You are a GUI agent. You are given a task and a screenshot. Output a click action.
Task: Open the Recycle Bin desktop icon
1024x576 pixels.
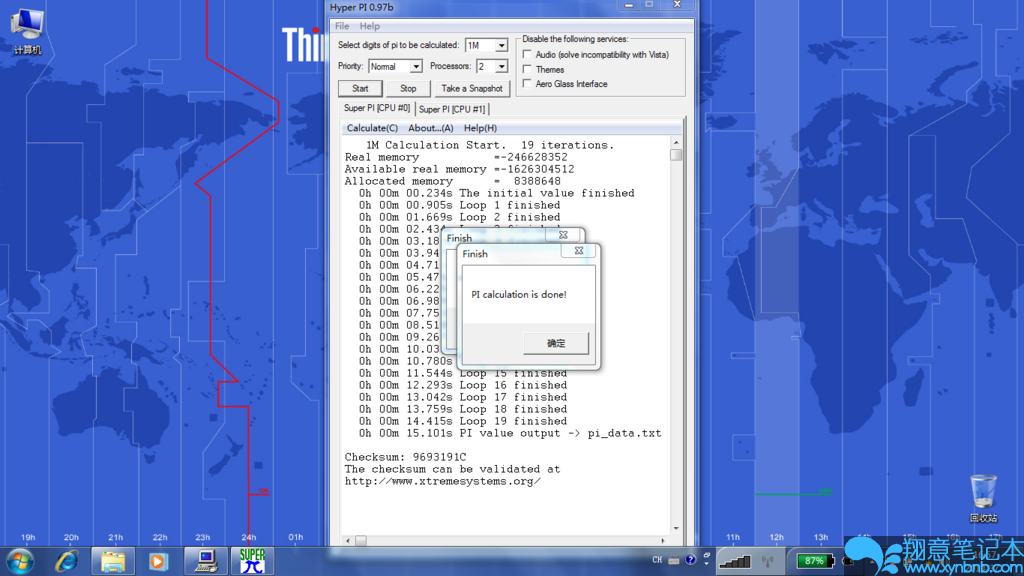[x=983, y=498]
